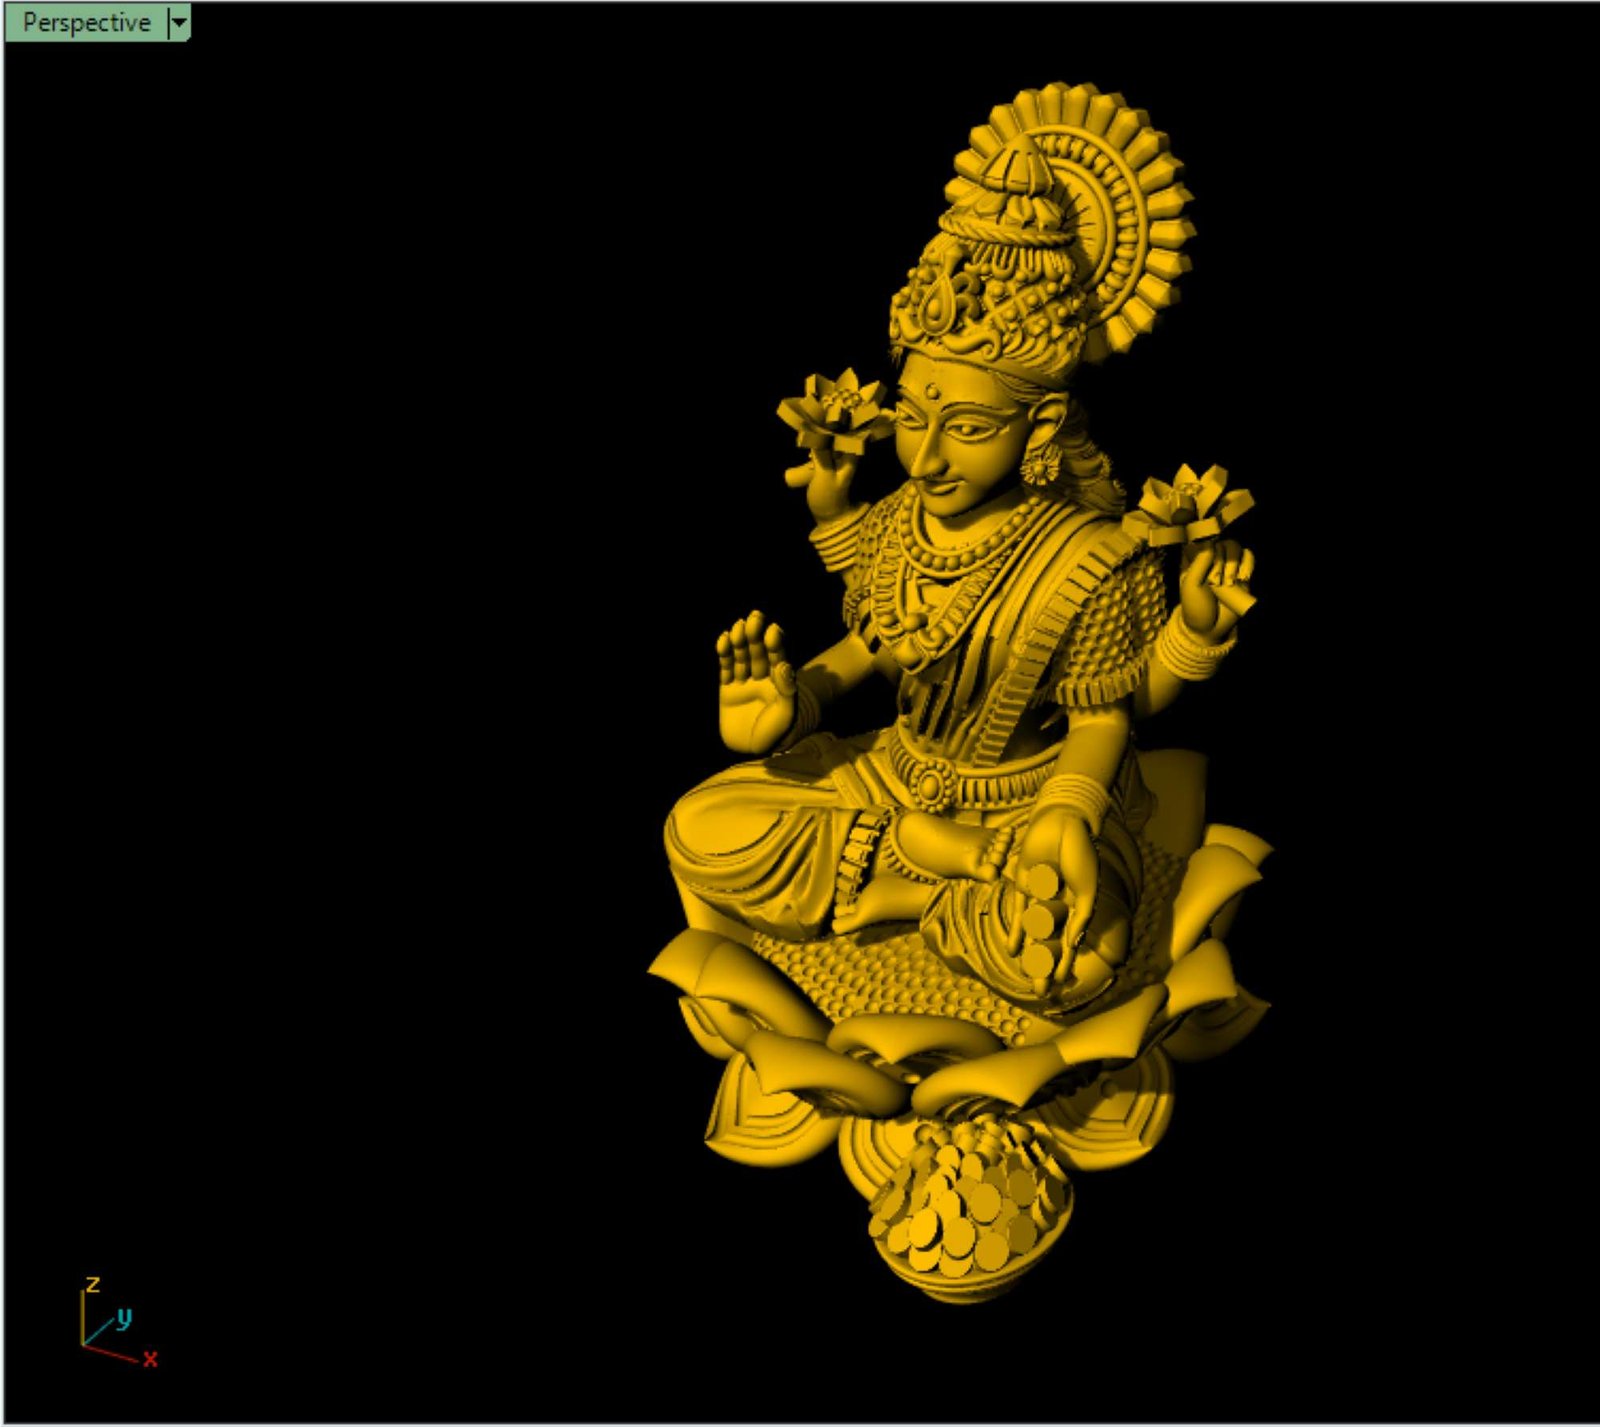Select the round earring on the statue
Screen dimensions: 1600x1427
(x=1040, y=463)
